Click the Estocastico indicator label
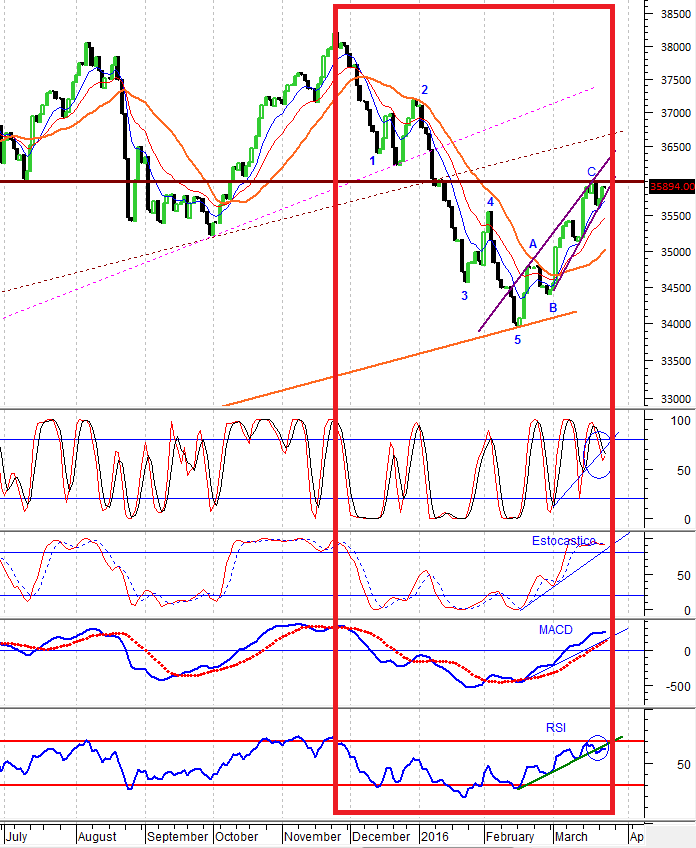The image size is (696, 848). click(564, 541)
